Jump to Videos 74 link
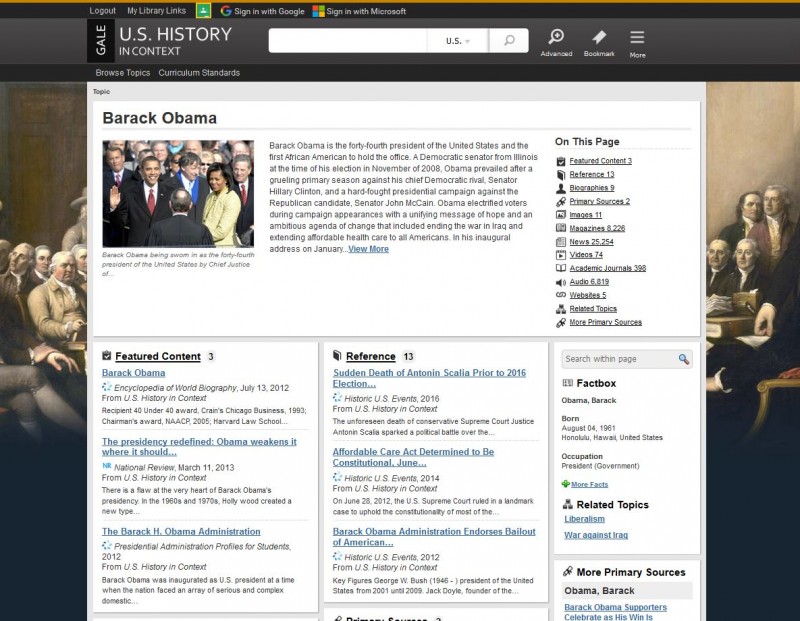The width and height of the screenshot is (800, 621). pos(586,255)
